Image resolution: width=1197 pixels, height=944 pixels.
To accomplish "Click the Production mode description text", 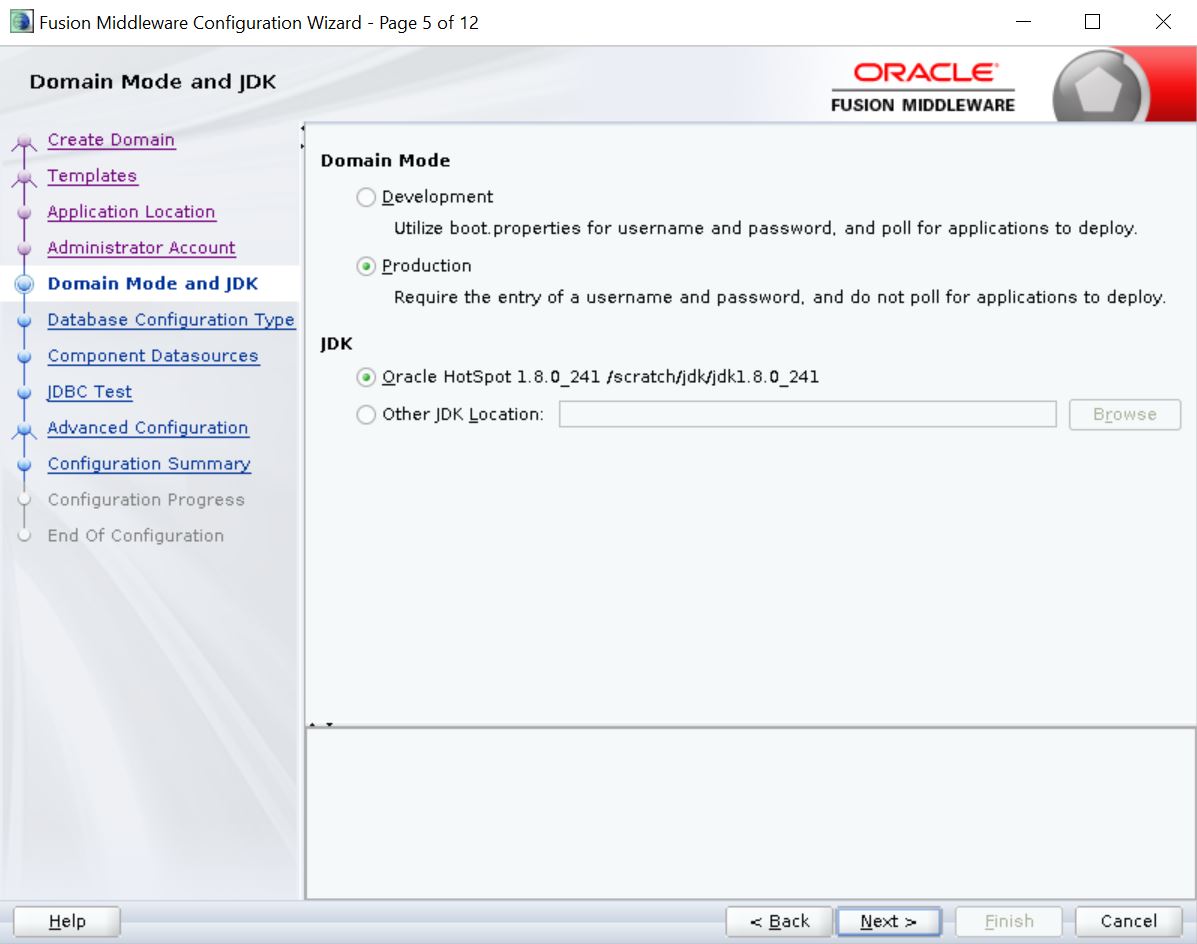I will tap(779, 297).
